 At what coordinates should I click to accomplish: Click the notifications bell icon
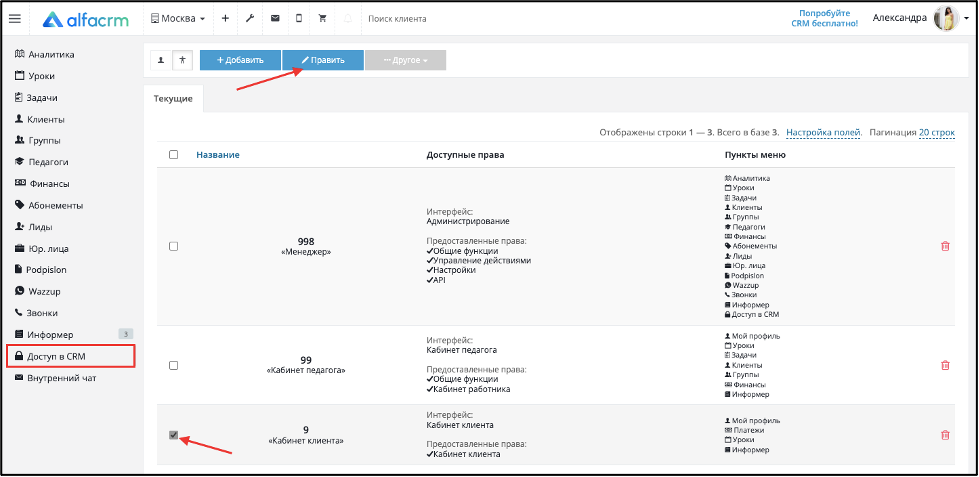pos(348,19)
